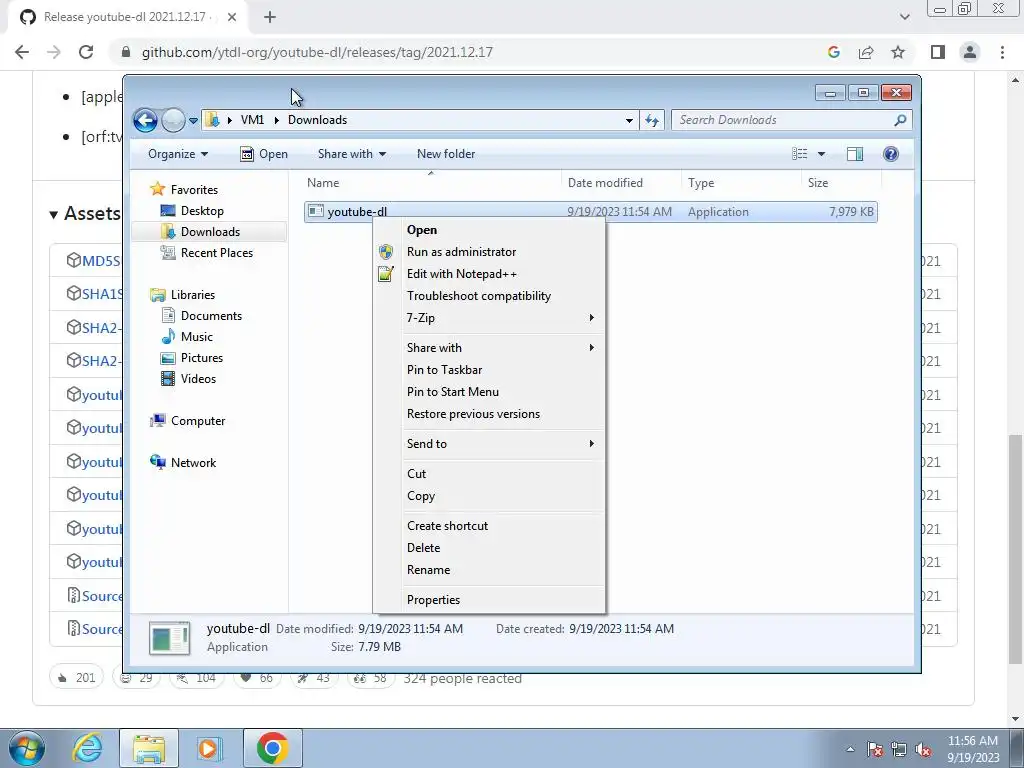This screenshot has height=768, width=1024.
Task: Click the change view icon
Action: pyautogui.click(x=800, y=154)
